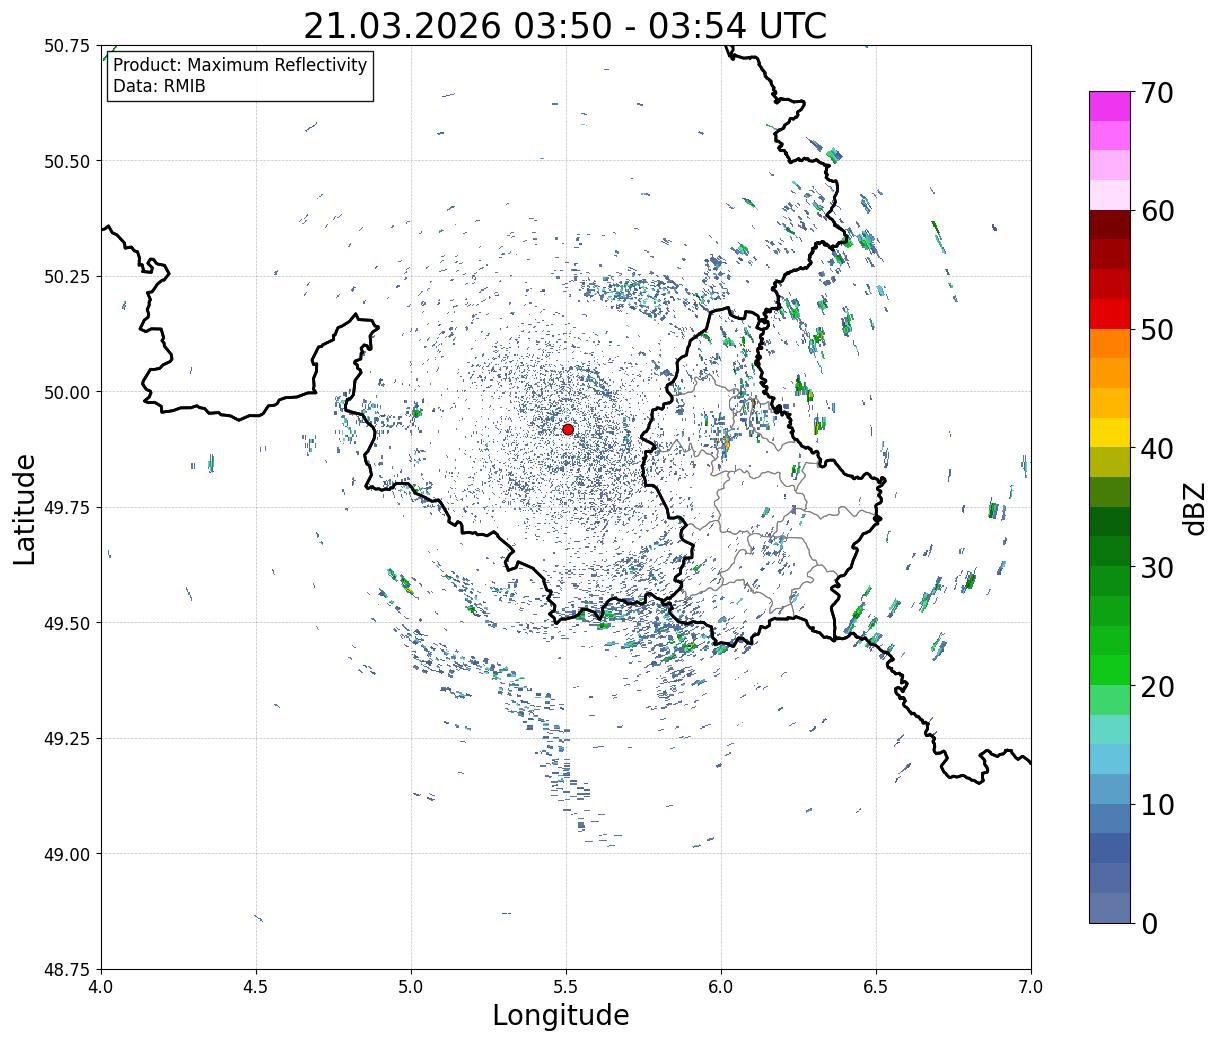Click the colorbar tick label 40
Viewport: 1219px width, 1040px height.
1157,449
